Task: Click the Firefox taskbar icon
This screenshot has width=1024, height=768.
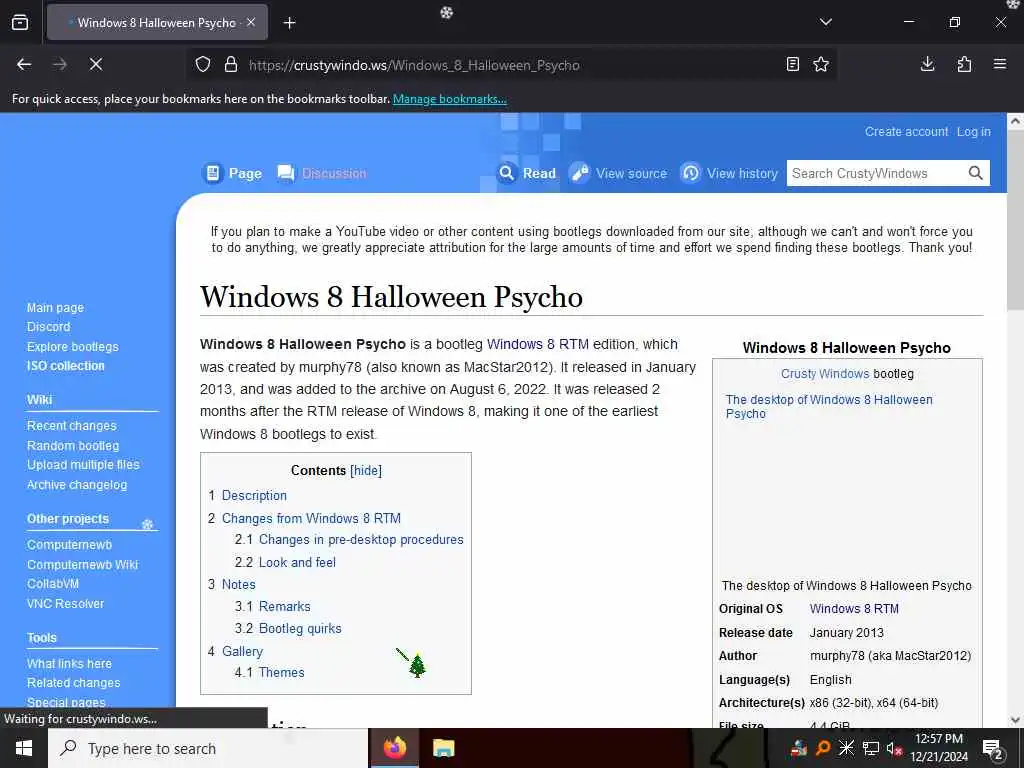Action: click(394, 748)
